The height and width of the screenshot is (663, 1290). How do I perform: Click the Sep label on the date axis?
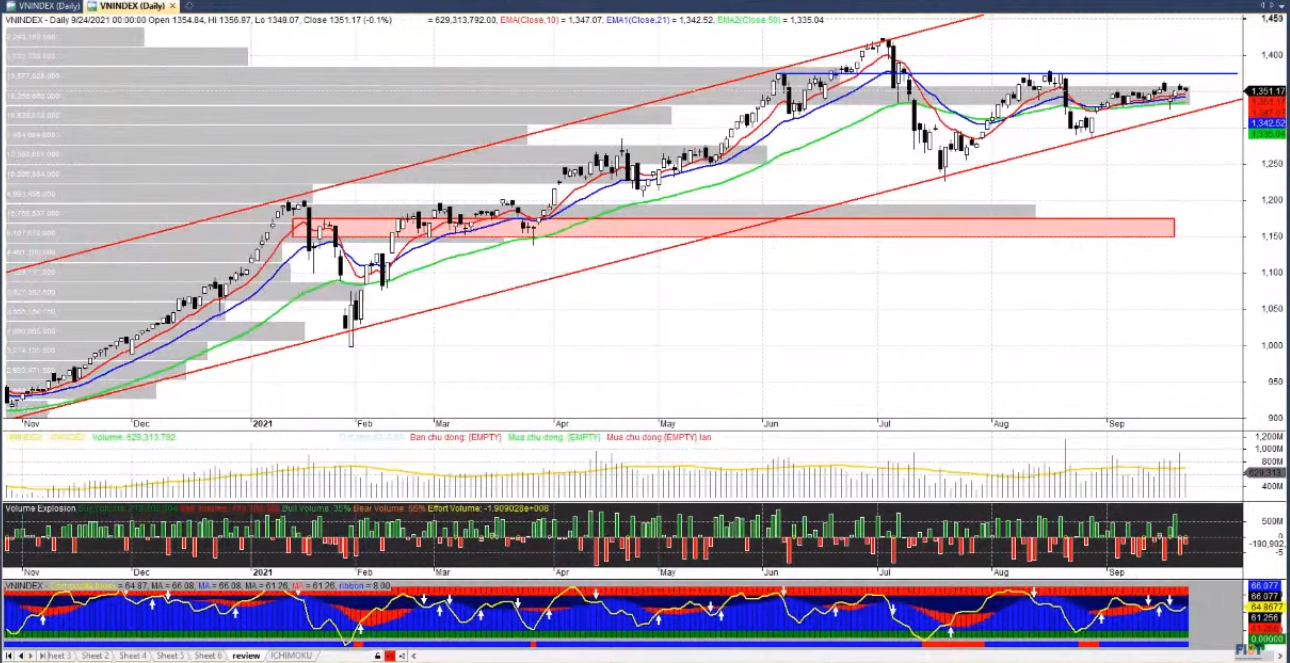1117,424
